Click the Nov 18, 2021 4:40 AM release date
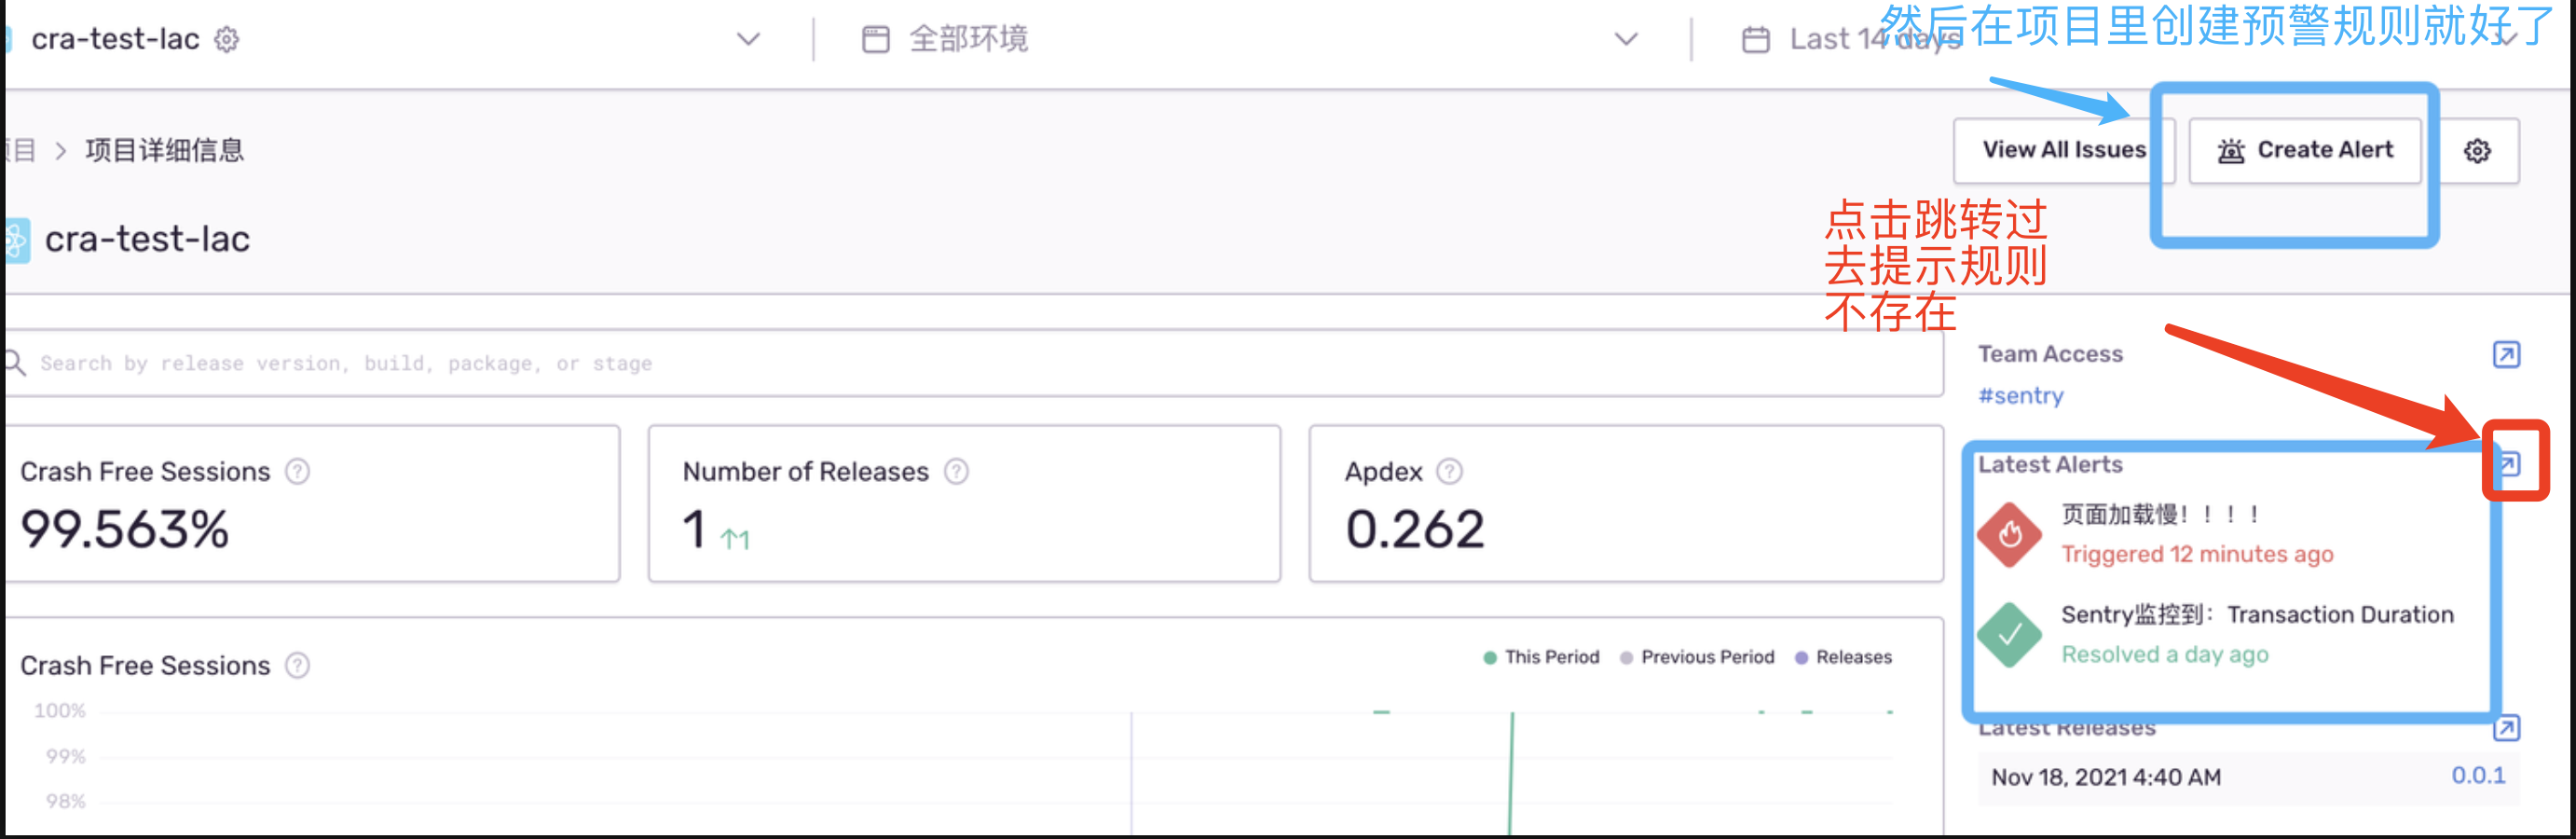2576x839 pixels. 2106,777
